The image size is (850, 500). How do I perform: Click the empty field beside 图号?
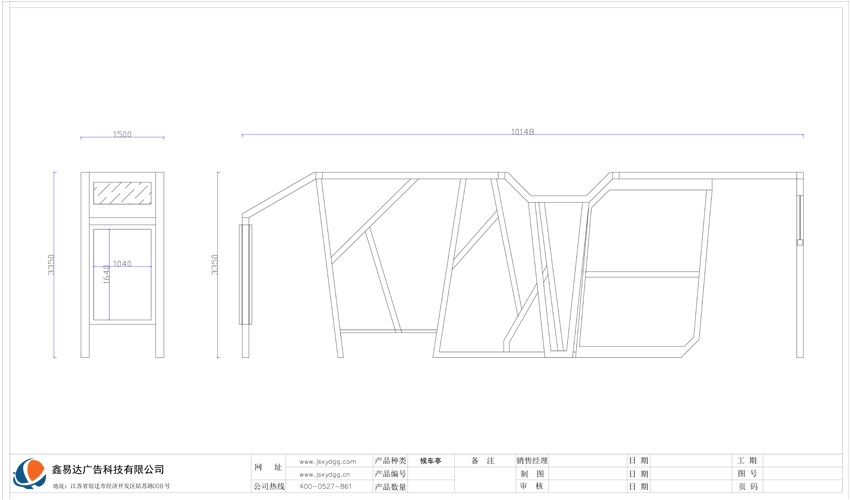[x=802, y=474]
